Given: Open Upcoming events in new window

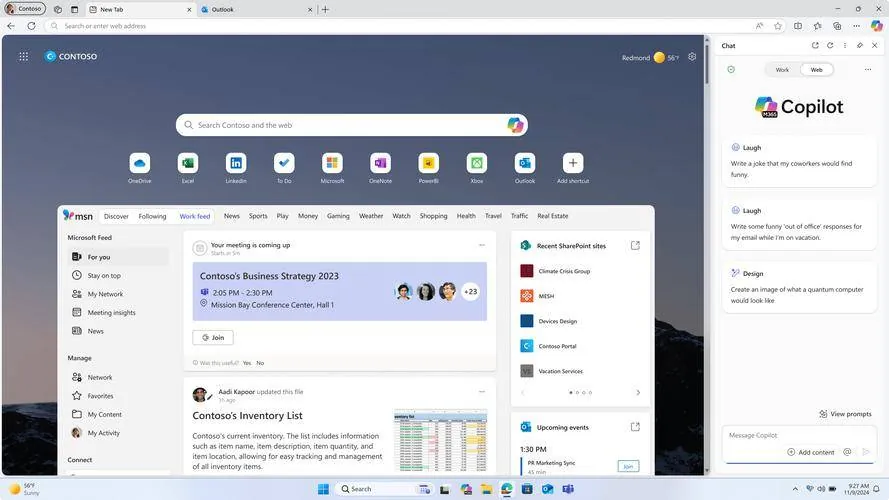Looking at the screenshot, I should 635,427.
